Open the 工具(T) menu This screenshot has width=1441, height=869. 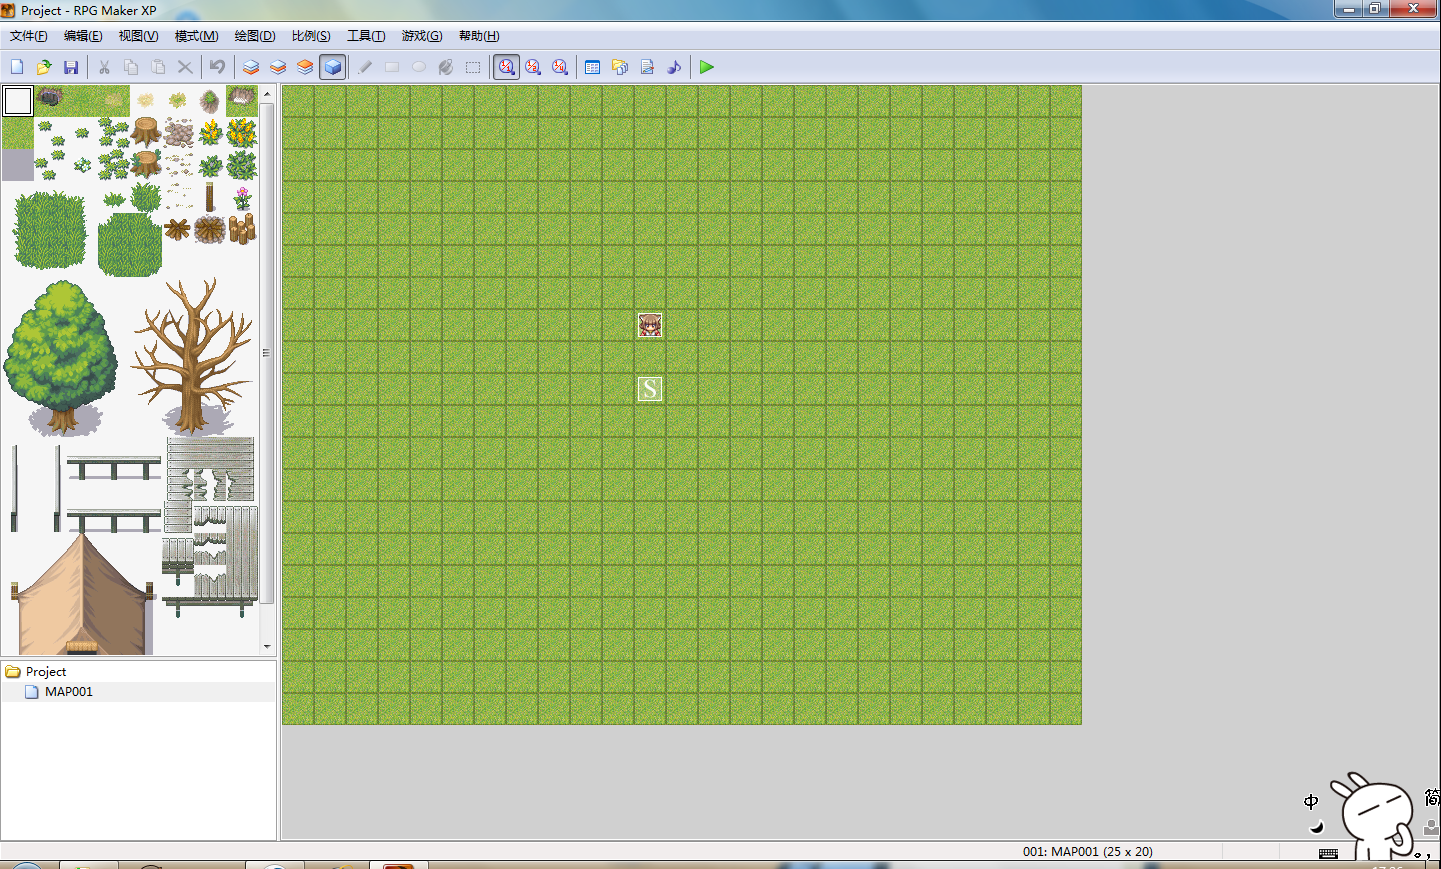tap(366, 36)
